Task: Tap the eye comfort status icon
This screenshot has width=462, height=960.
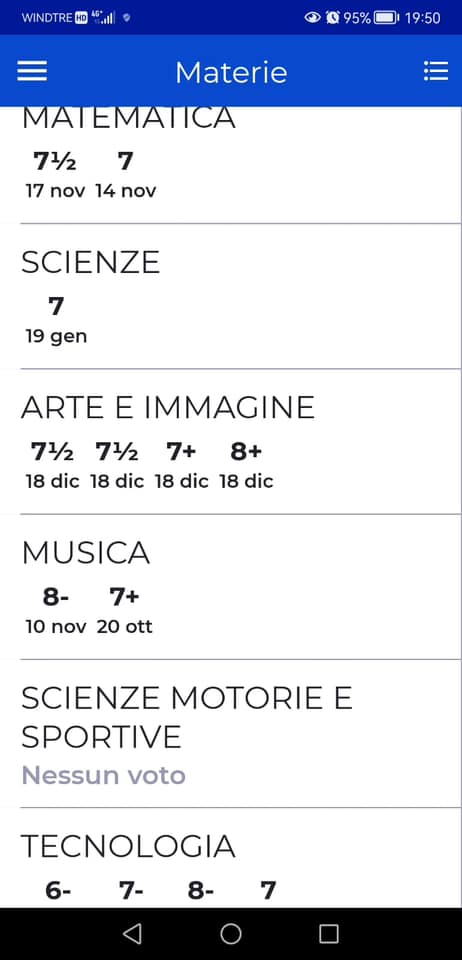Action: pyautogui.click(x=313, y=18)
